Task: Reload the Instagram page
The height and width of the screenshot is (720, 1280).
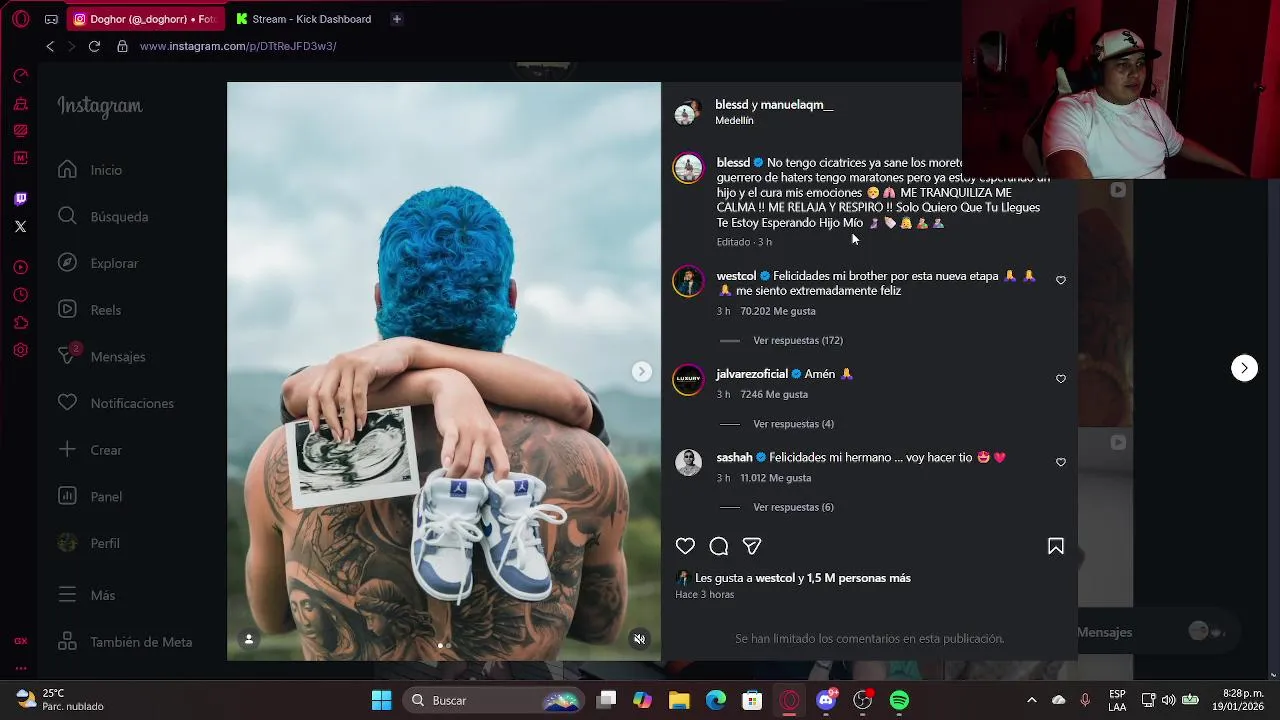Action: click(x=94, y=46)
